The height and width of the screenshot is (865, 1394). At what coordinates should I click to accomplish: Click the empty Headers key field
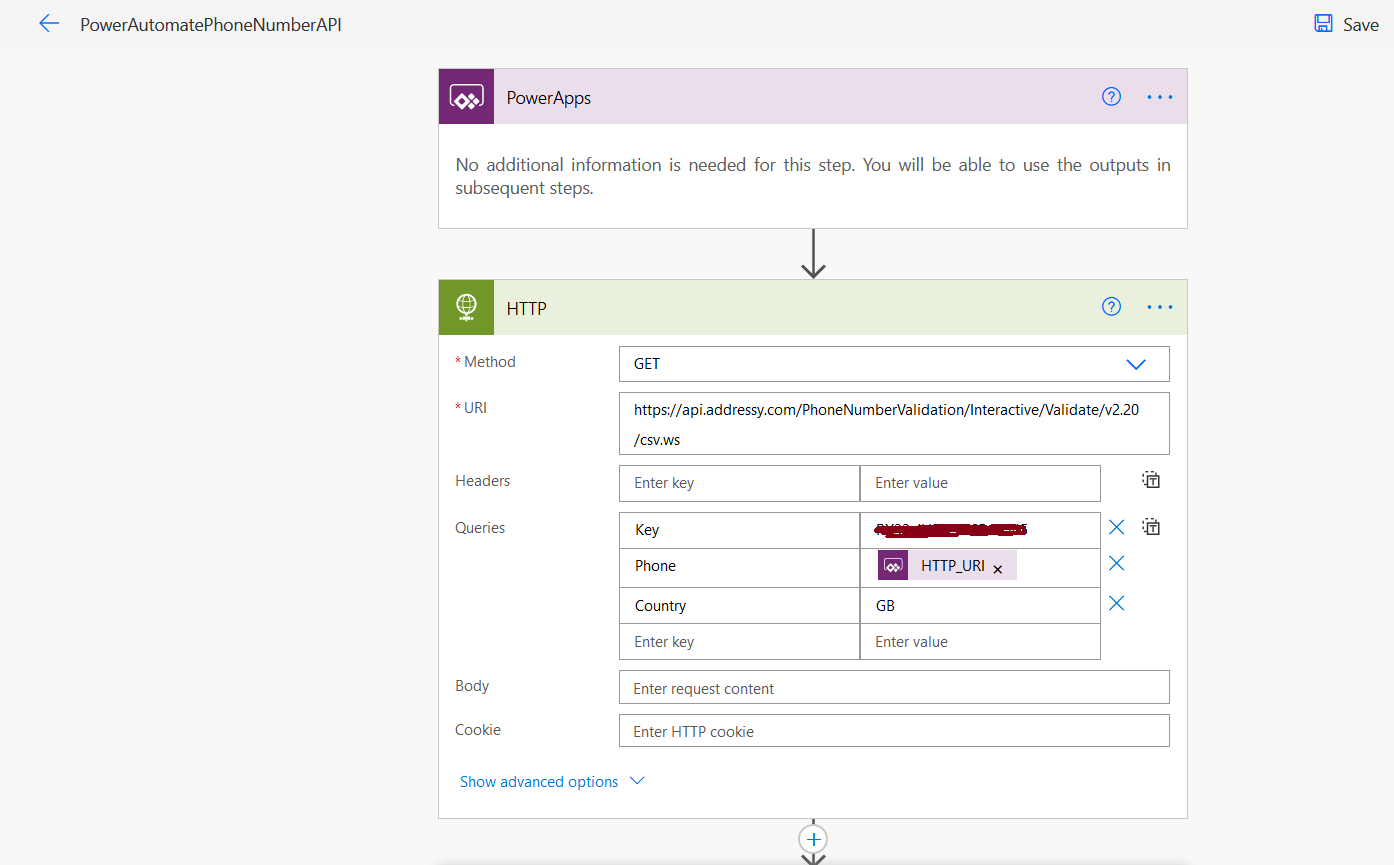(738, 483)
